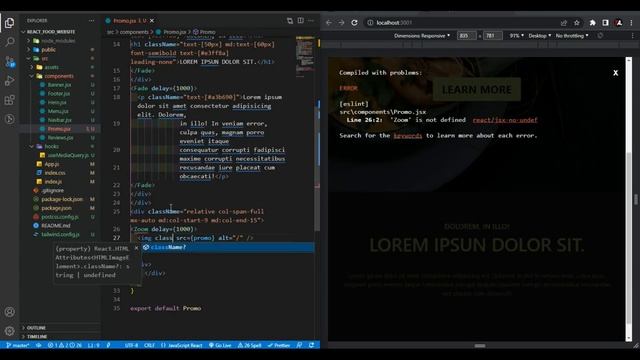The image size is (640, 360).
Task: Open the Search view in the activity bar
Action: point(9,42)
